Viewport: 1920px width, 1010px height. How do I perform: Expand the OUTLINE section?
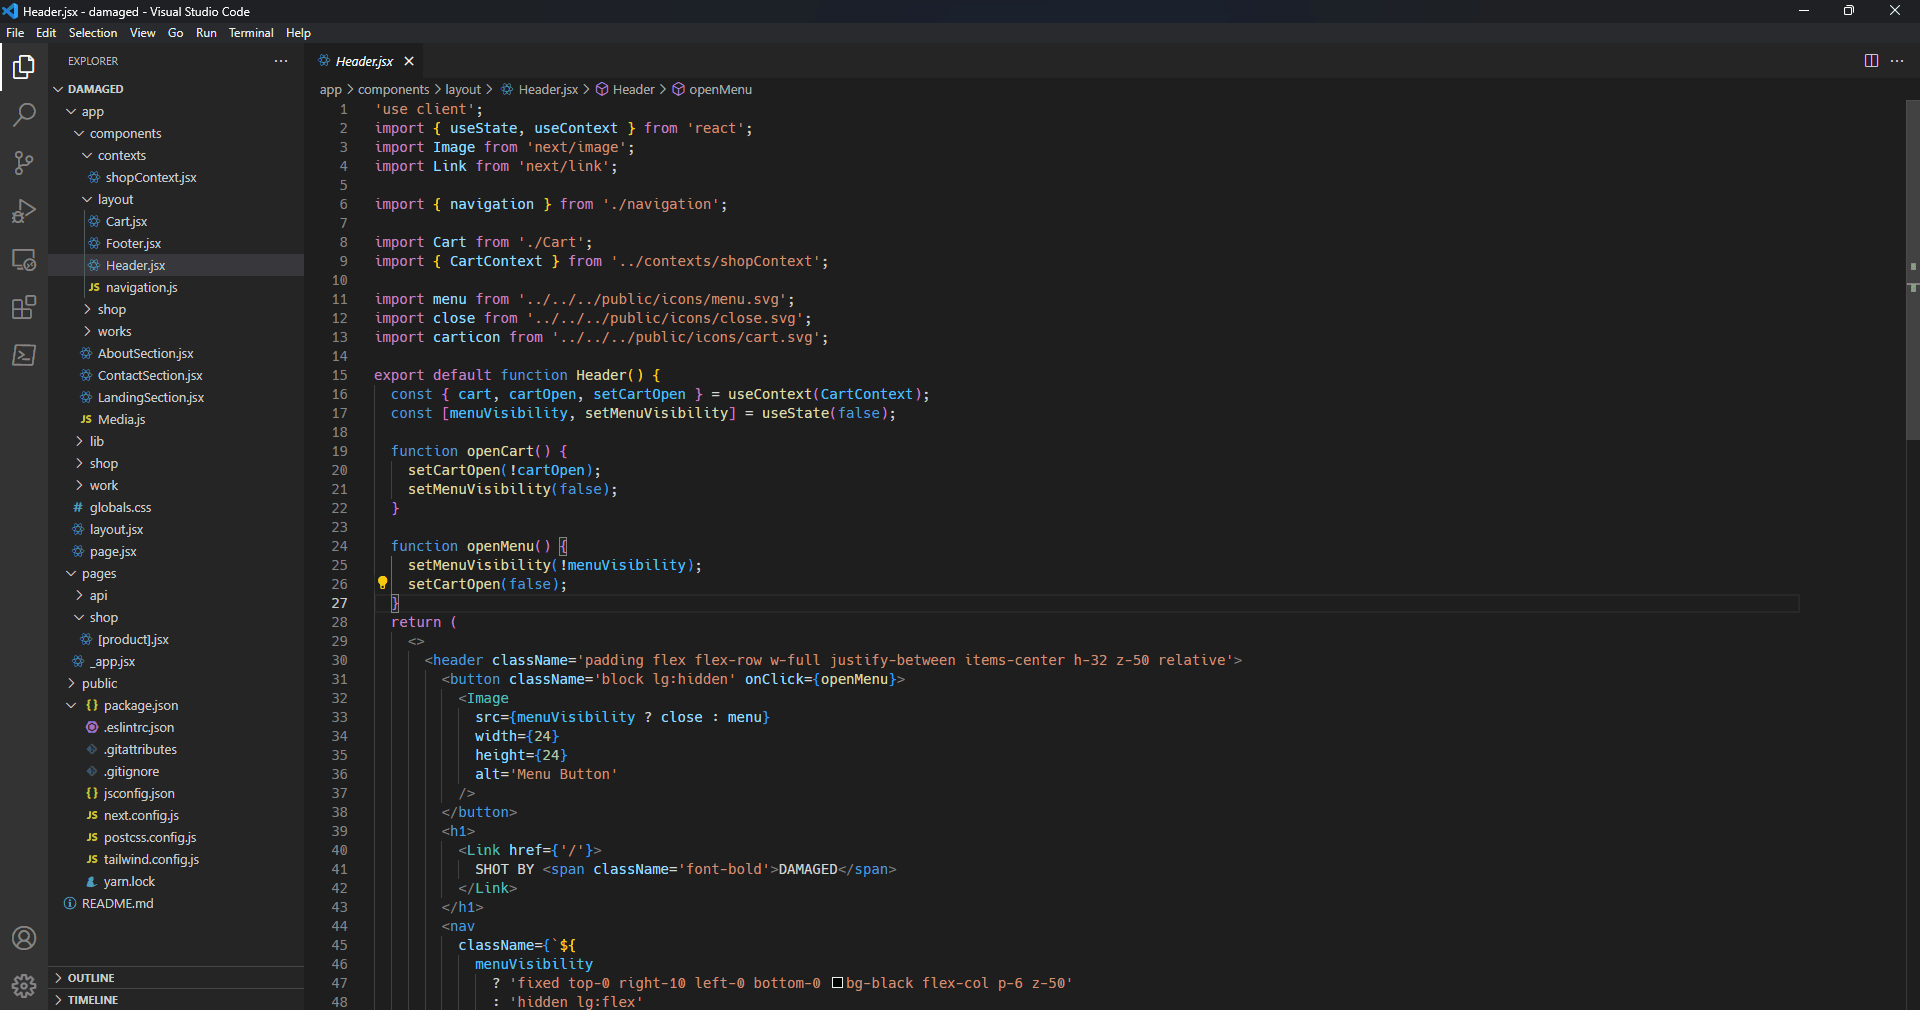coord(176,978)
